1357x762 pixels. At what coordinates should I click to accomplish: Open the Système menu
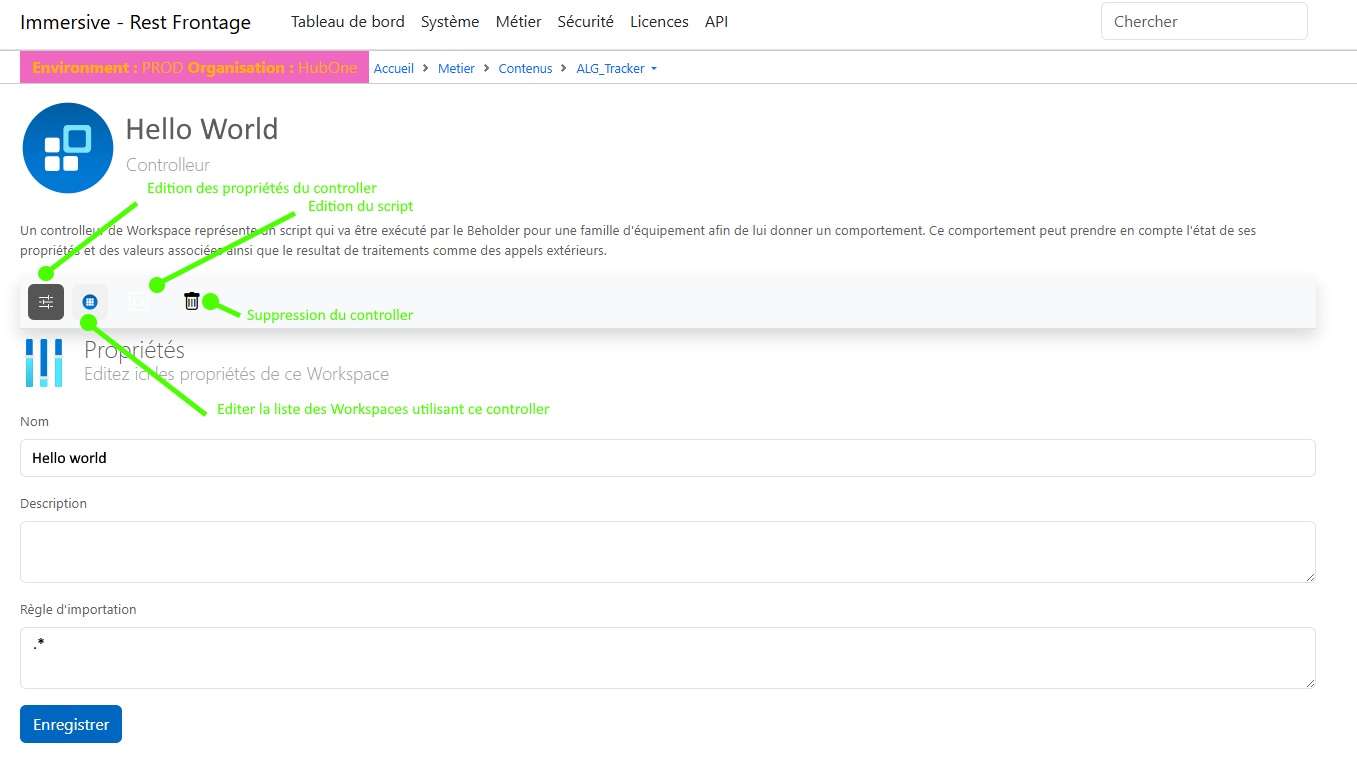(x=449, y=21)
